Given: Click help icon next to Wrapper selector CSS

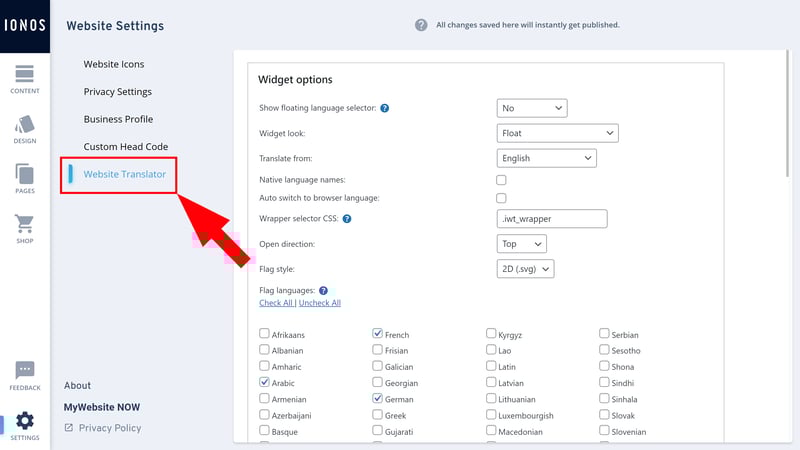Looking at the screenshot, I should click(x=347, y=219).
